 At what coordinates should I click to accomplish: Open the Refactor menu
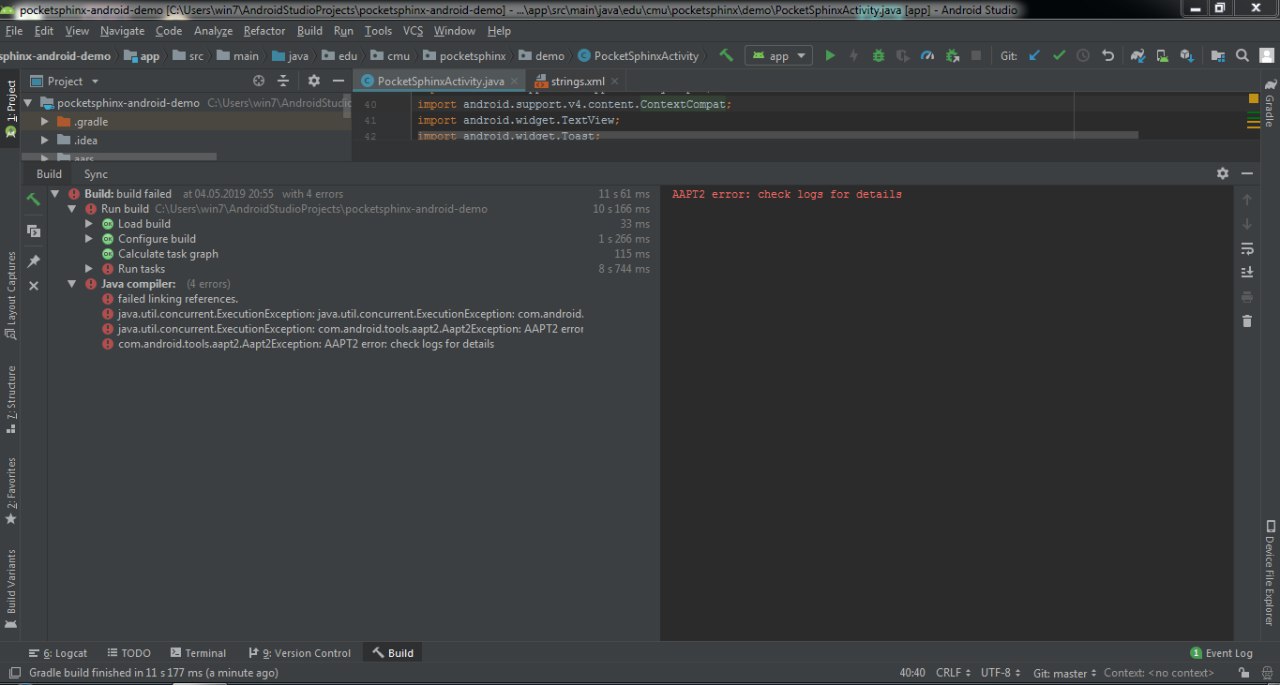pyautogui.click(x=264, y=31)
